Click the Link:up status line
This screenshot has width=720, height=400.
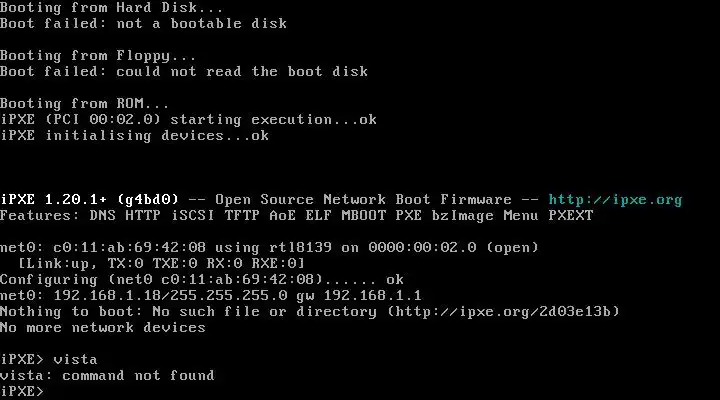(161, 264)
